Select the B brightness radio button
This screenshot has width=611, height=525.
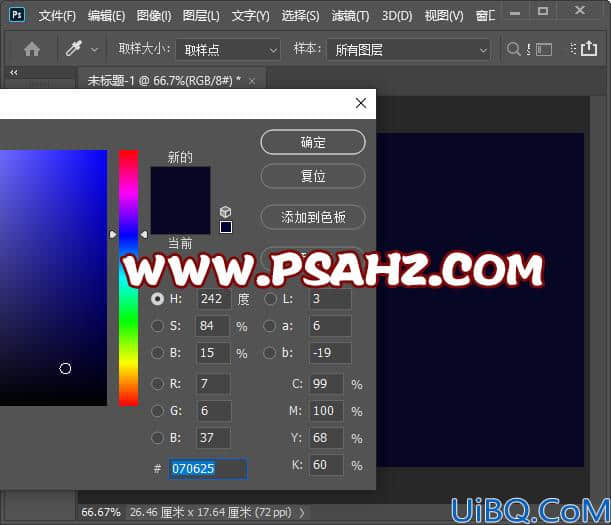pyautogui.click(x=157, y=353)
